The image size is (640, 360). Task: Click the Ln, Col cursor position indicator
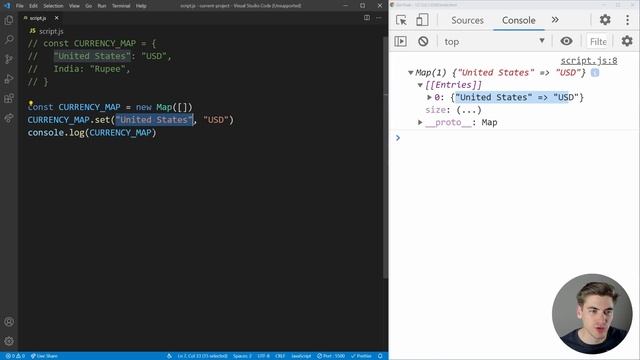[202, 356]
